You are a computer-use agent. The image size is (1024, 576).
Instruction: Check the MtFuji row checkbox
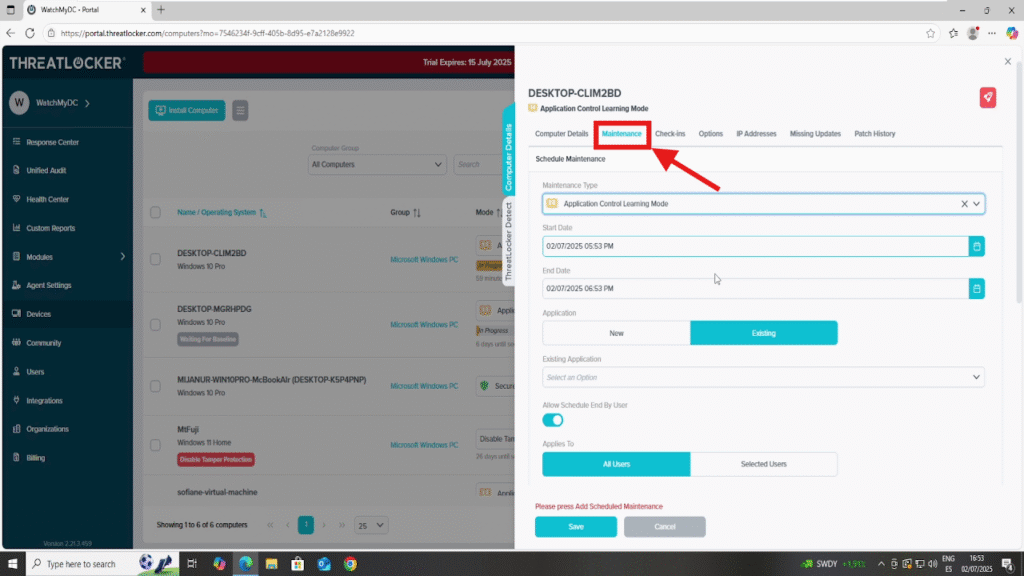(x=155, y=445)
